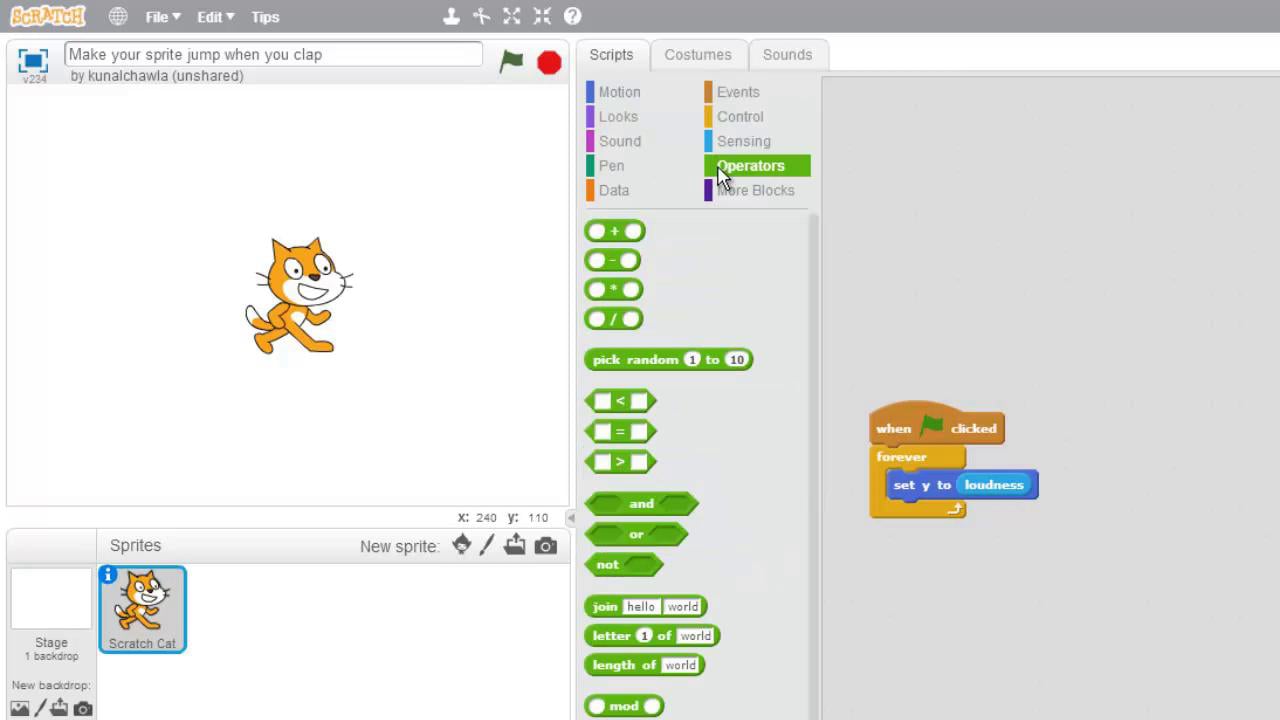
Task: Open the Tips menu
Action: [x=265, y=17]
